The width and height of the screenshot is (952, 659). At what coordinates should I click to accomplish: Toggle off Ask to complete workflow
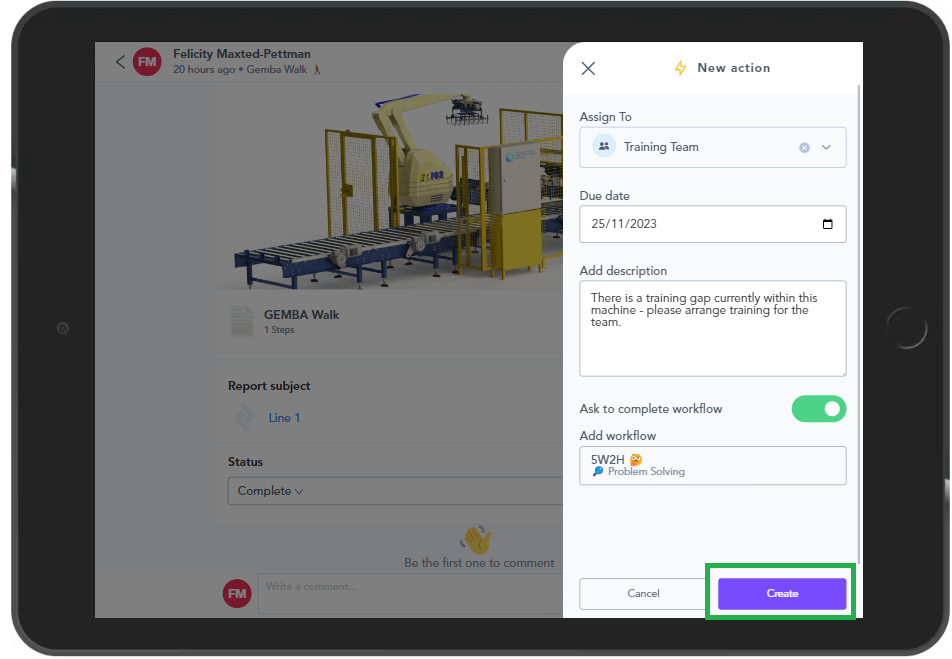[818, 409]
